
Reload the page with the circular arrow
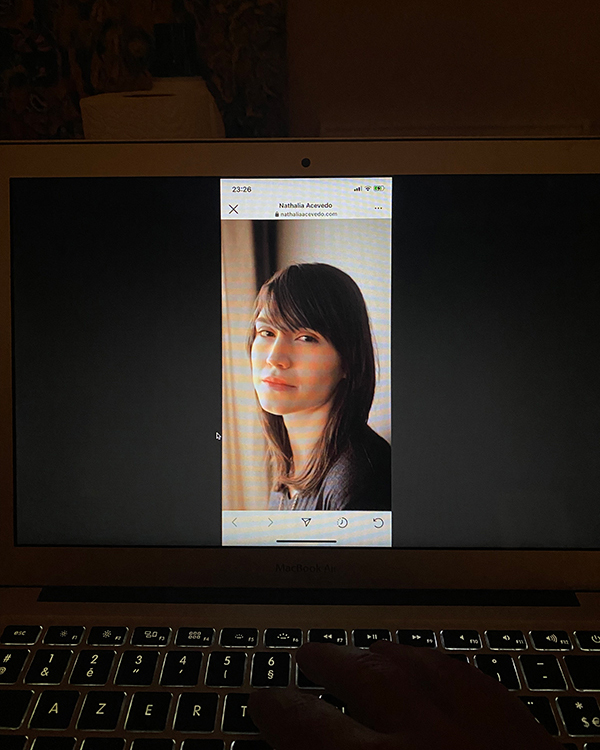378,522
